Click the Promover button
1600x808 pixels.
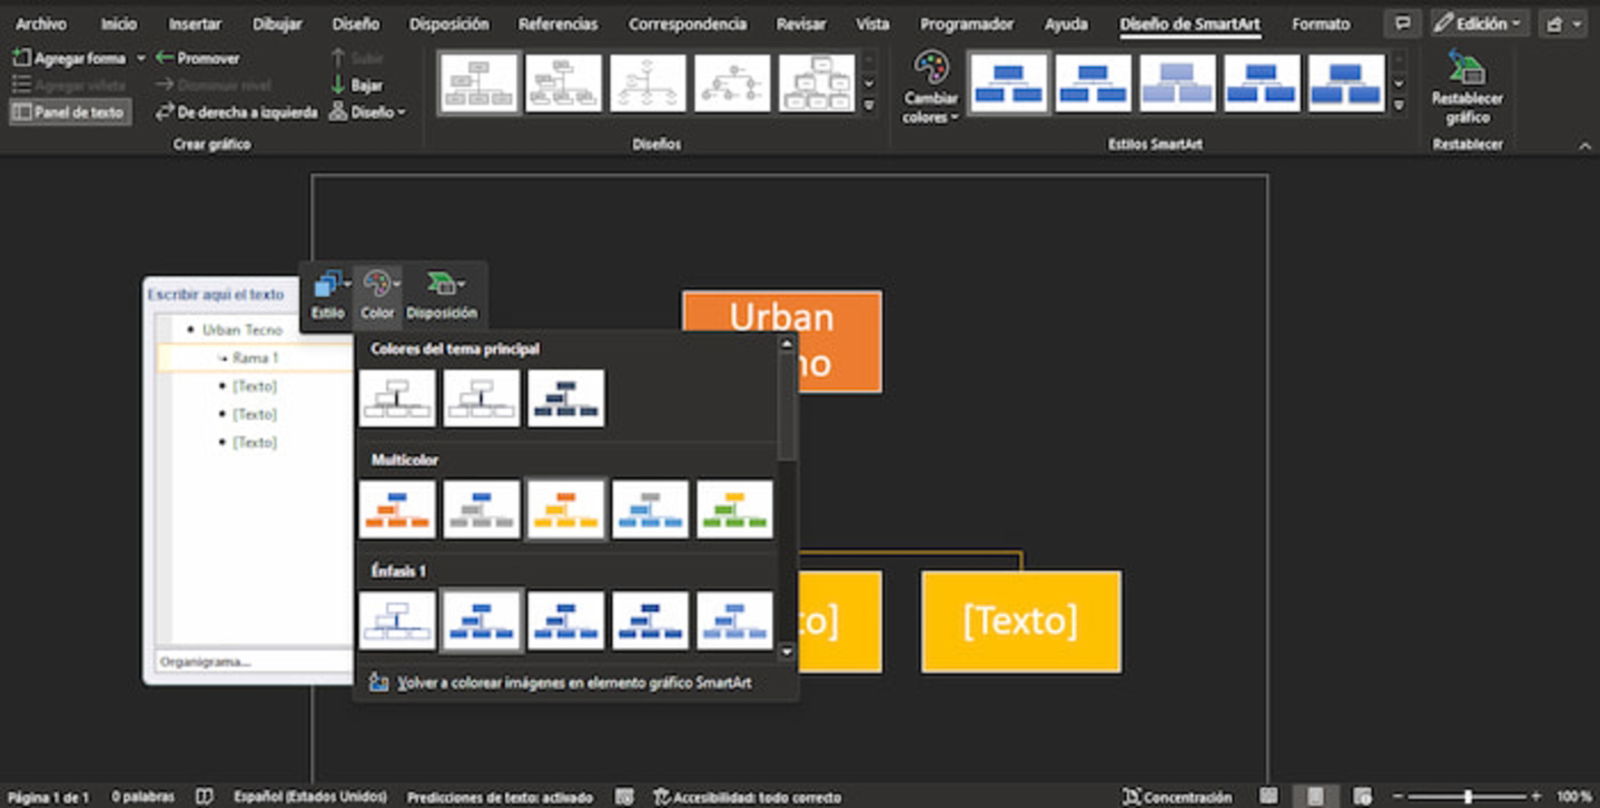pyautogui.click(x=198, y=58)
